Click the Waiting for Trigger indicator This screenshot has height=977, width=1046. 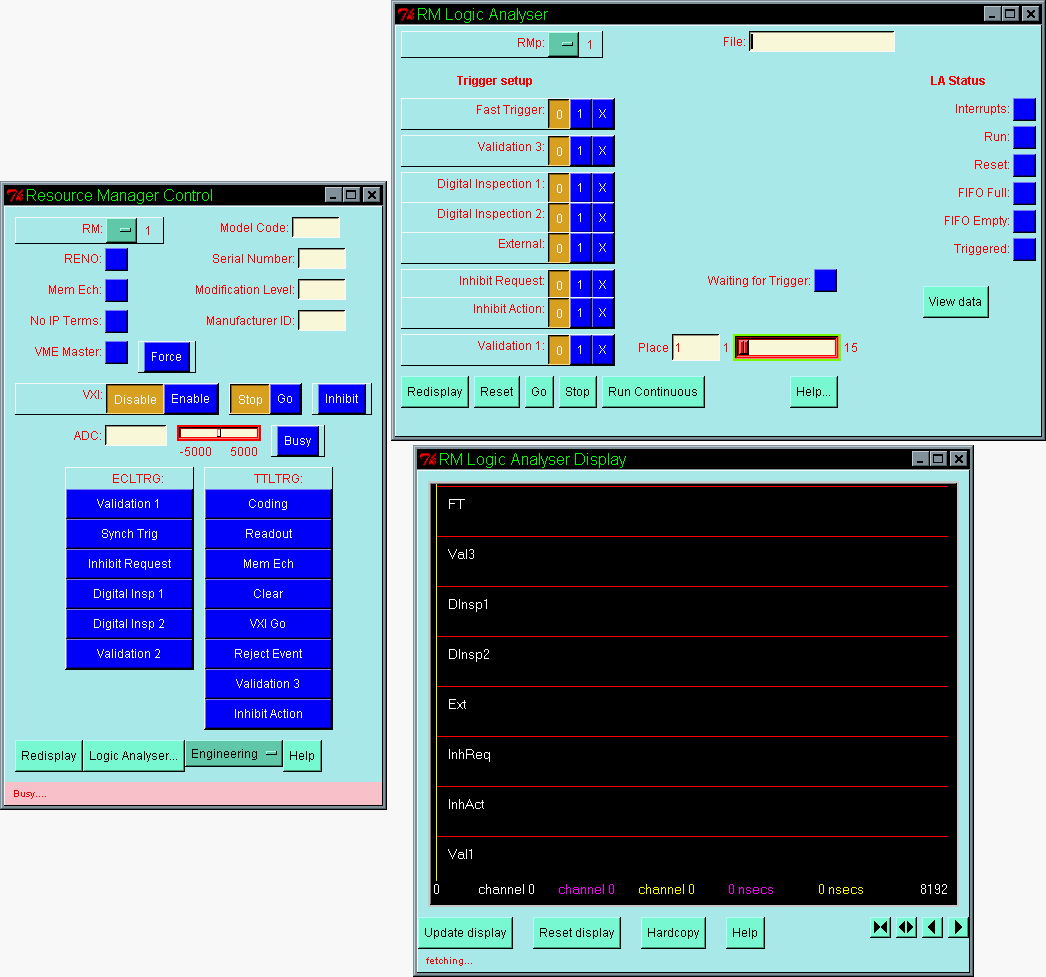[825, 281]
